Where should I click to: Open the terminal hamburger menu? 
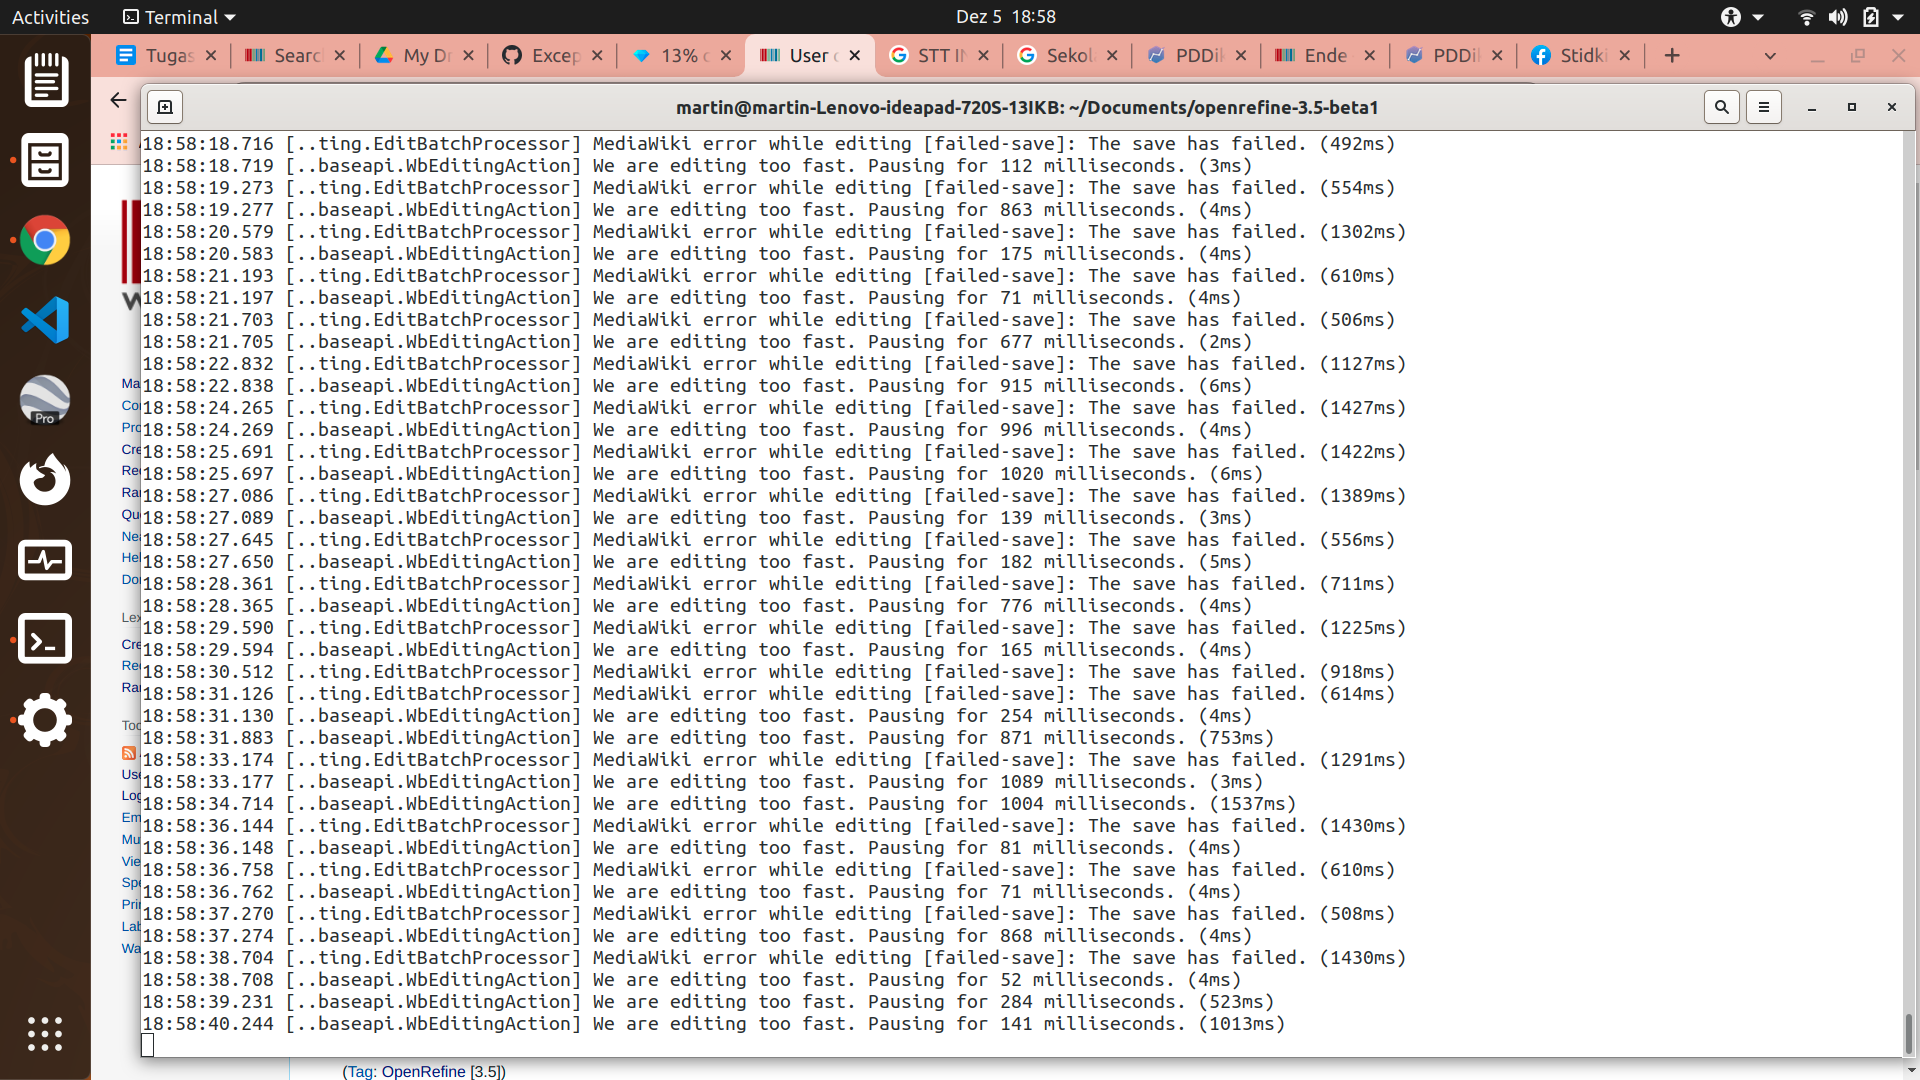point(1764,107)
